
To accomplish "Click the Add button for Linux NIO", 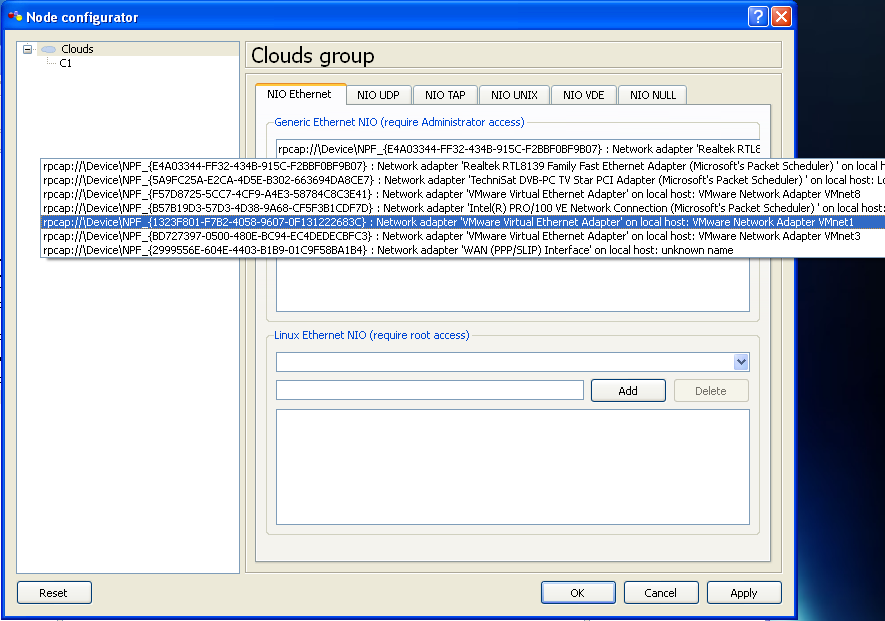I will pos(628,391).
